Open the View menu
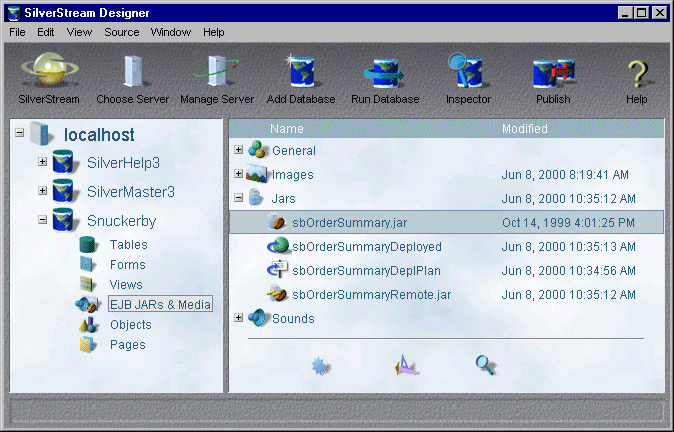The width and height of the screenshot is (674, 432). pyautogui.click(x=79, y=32)
